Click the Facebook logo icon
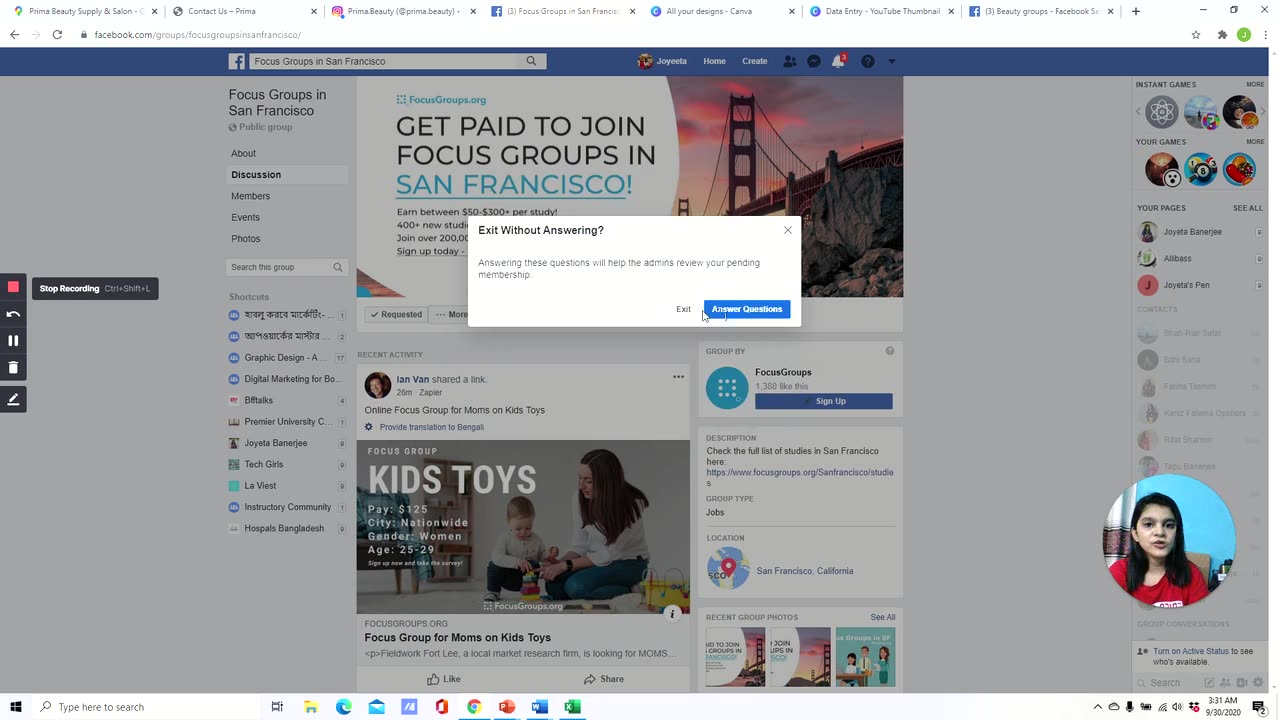Viewport: 1280px width, 720px height. (237, 61)
